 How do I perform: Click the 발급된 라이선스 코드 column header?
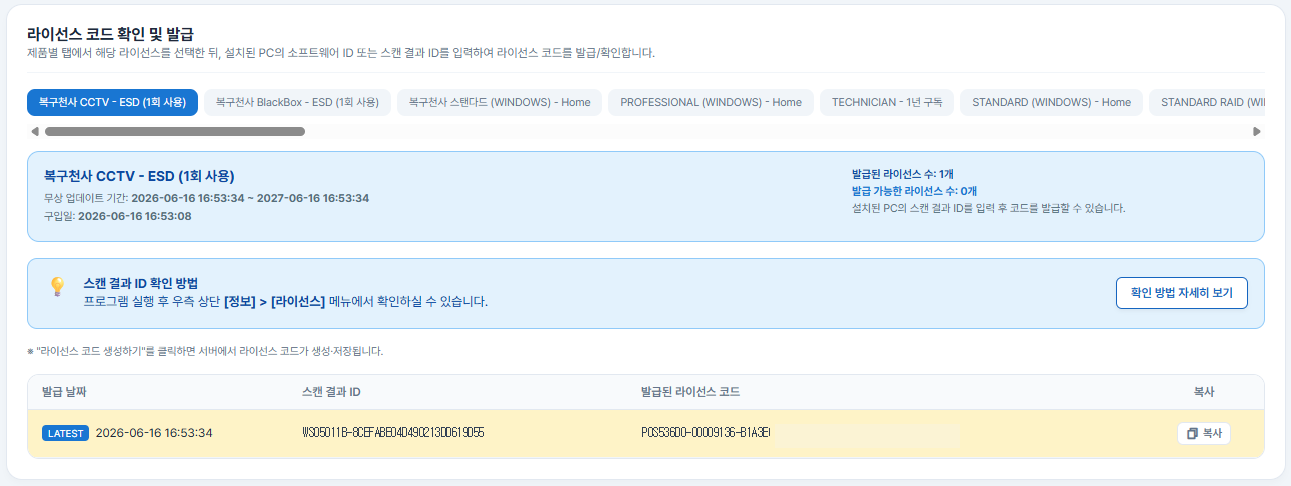690,391
